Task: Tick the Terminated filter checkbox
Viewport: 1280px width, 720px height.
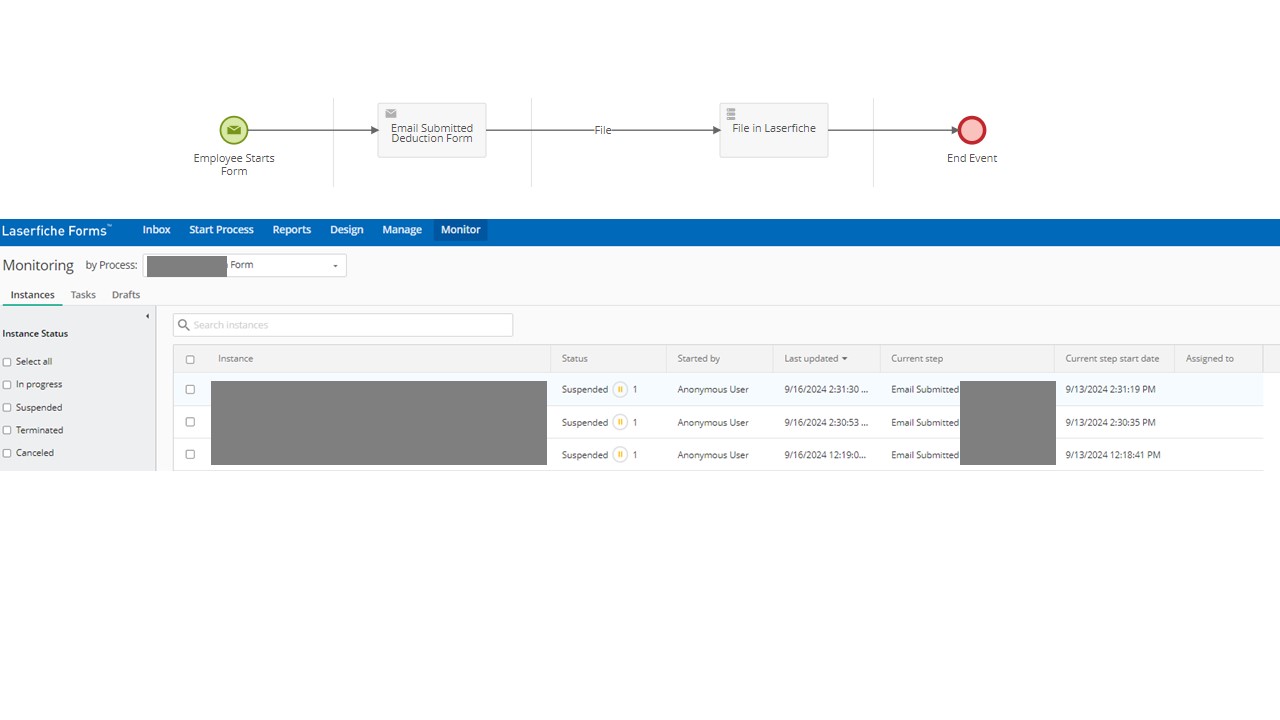Action: (x=7, y=431)
